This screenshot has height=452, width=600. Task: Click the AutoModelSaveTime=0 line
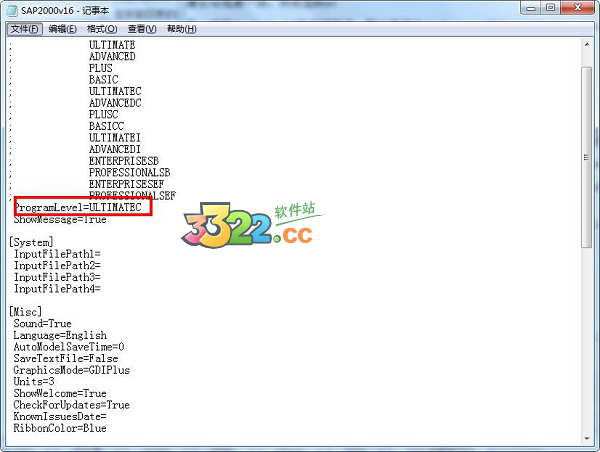point(69,347)
